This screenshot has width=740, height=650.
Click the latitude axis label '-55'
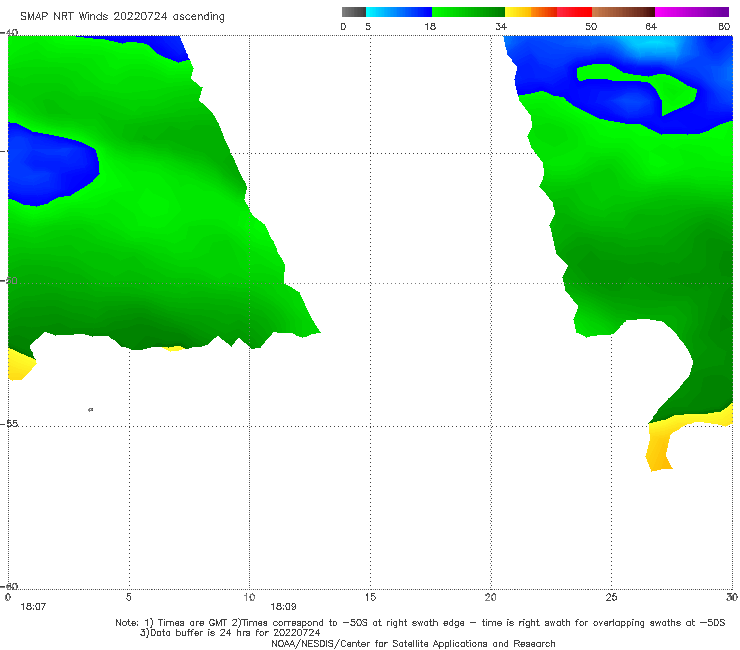click(x=9, y=423)
